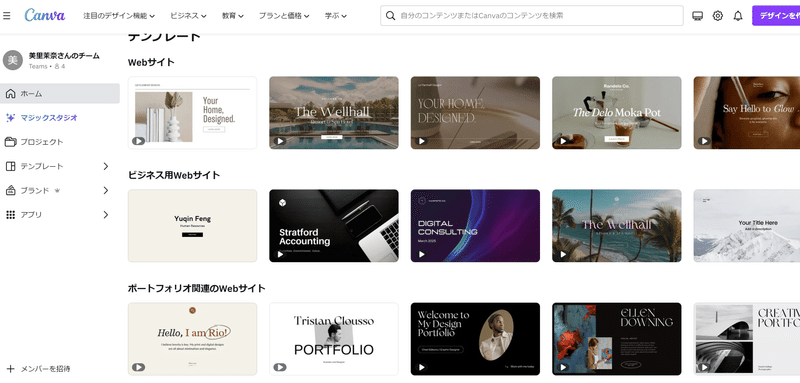Click play icon on Stratford Accounting card

pos(280,254)
